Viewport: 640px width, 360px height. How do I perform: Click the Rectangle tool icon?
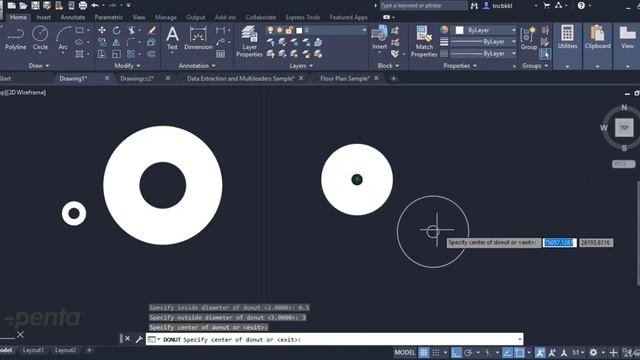click(80, 30)
